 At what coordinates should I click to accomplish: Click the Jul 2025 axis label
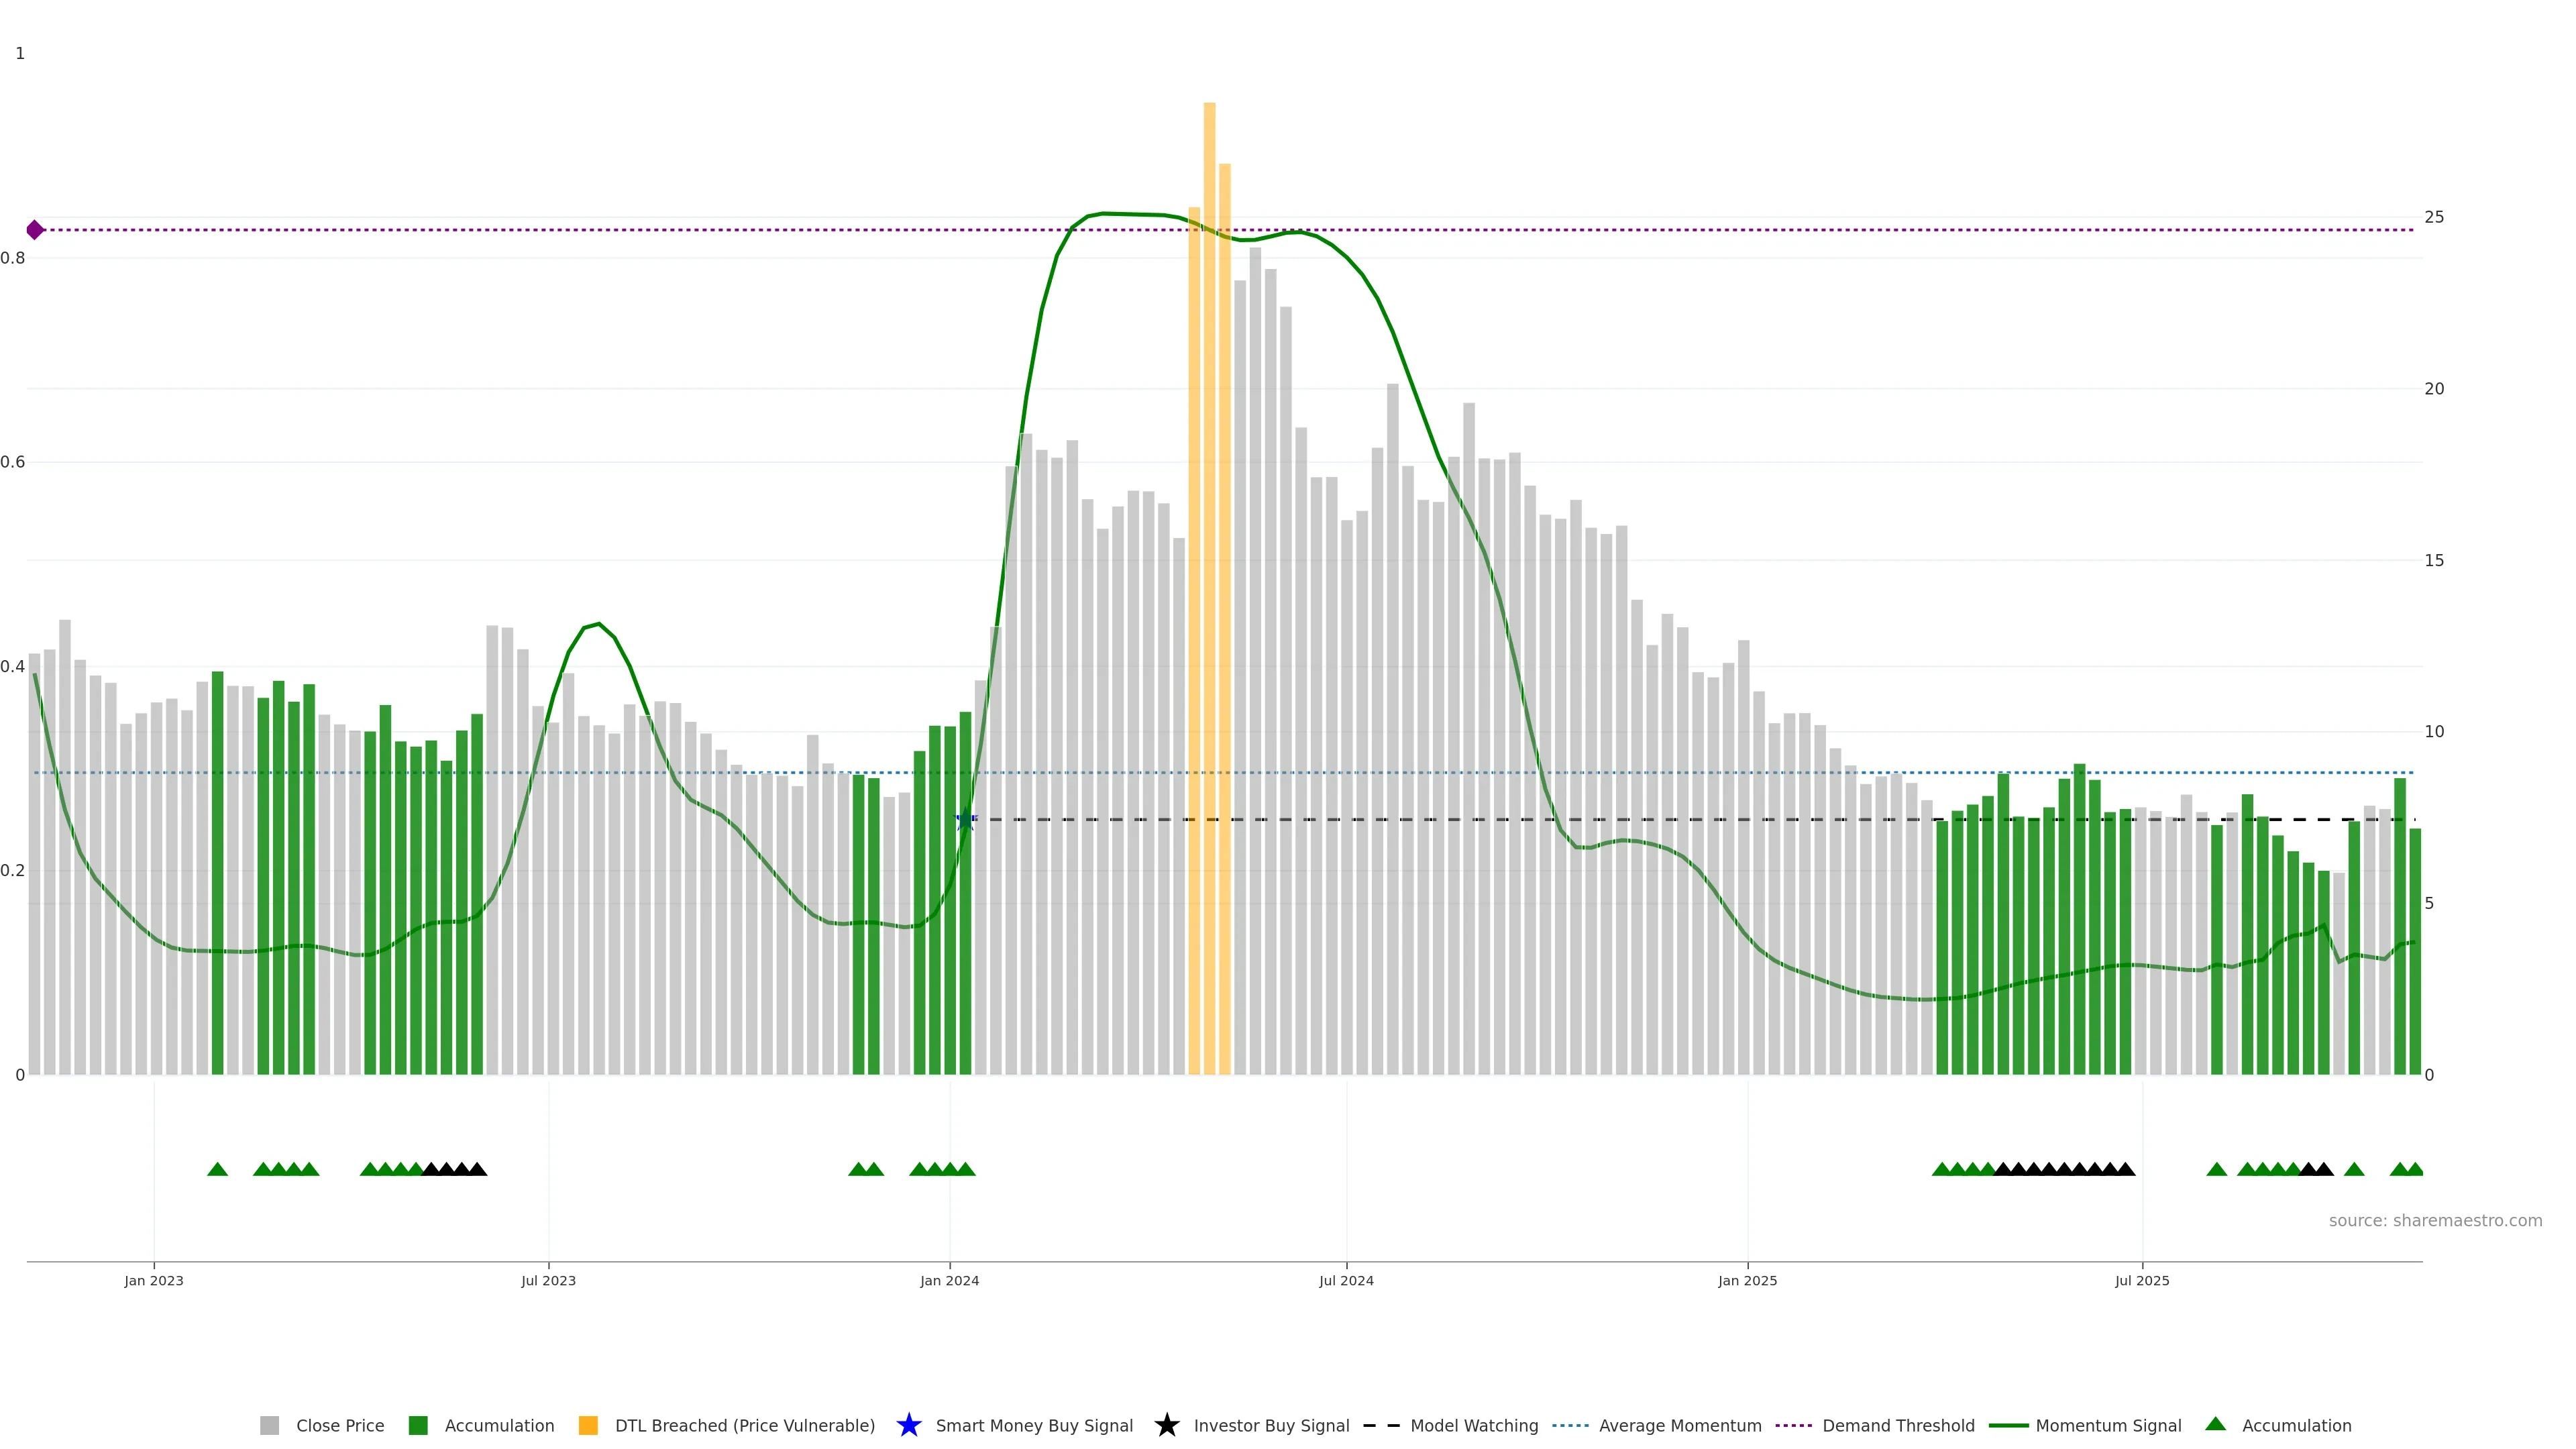(2141, 1280)
